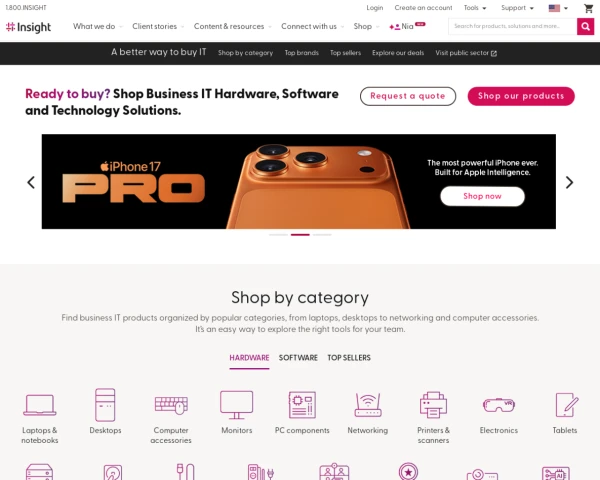Switch to the TOP SELLERS tab
Viewport: 600px width, 480px height.
coord(349,358)
